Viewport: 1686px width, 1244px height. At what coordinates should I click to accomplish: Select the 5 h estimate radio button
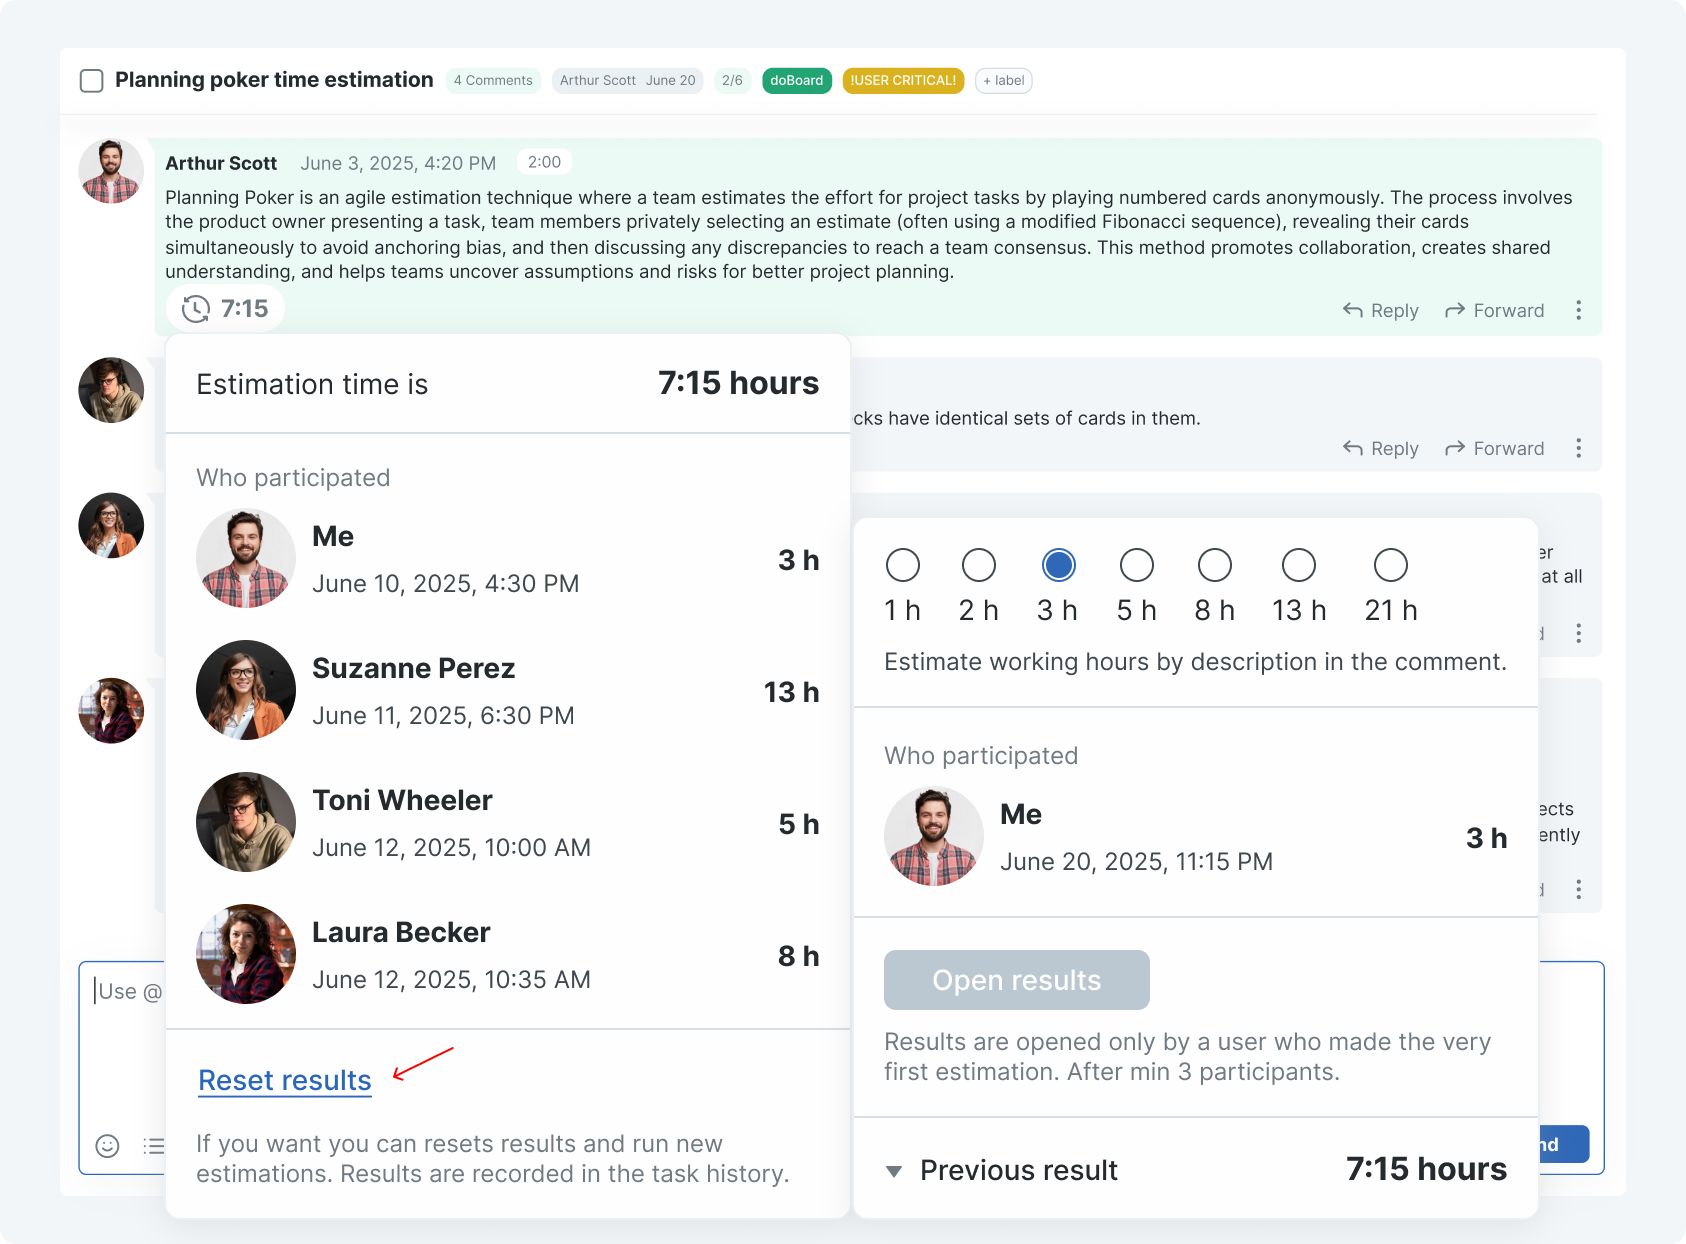pos(1136,566)
